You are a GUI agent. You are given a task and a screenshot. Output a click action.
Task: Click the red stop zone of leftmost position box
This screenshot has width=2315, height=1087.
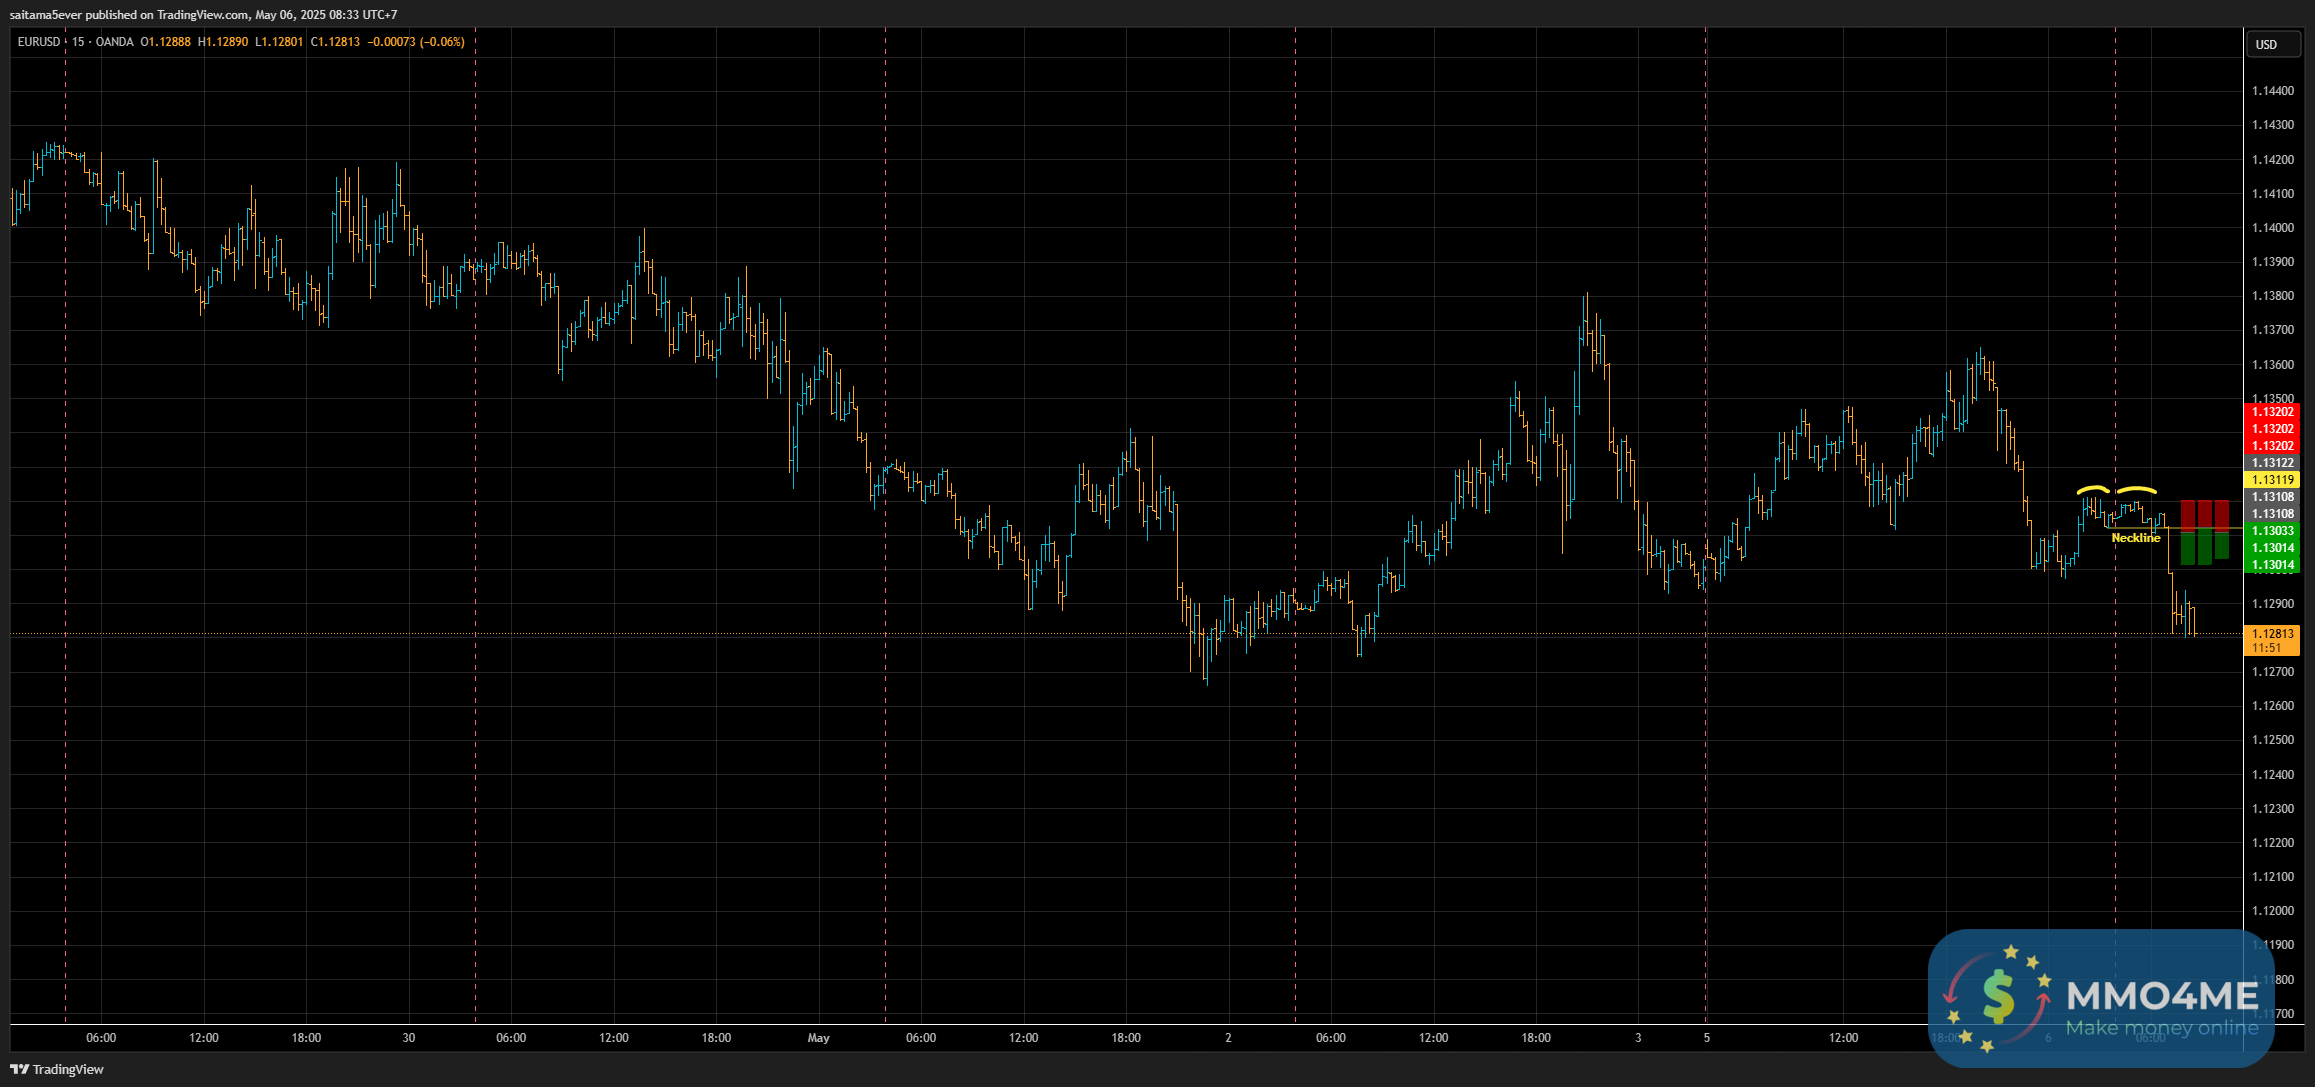coord(2188,514)
